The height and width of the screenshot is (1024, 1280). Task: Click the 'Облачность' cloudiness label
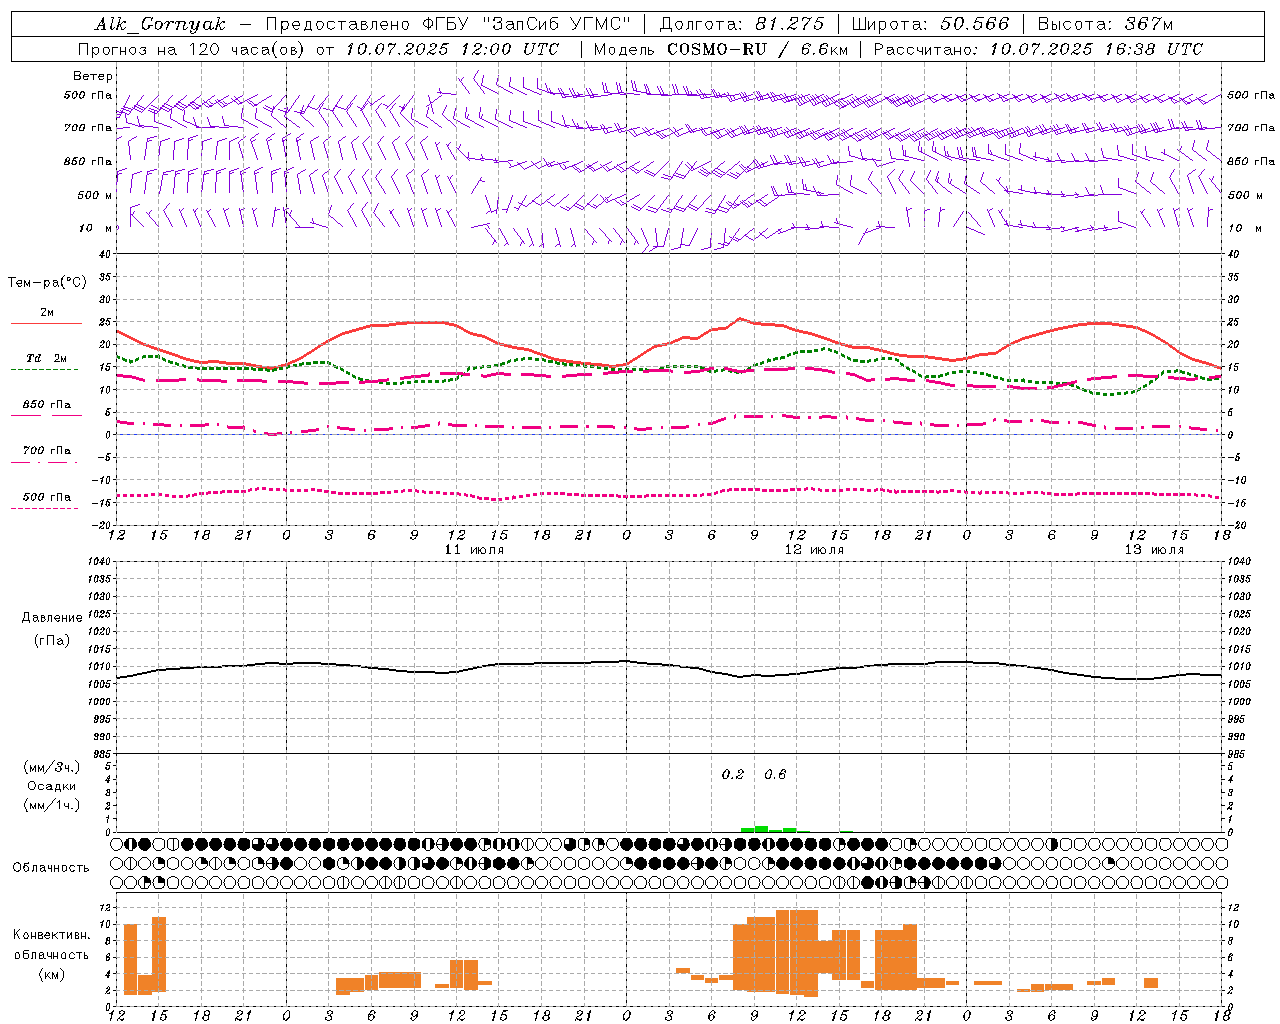(51, 868)
